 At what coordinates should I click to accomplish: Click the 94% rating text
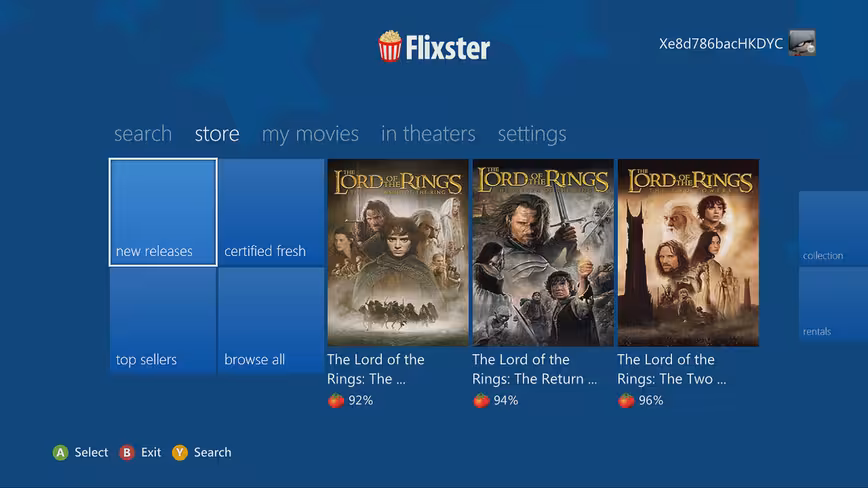point(505,401)
